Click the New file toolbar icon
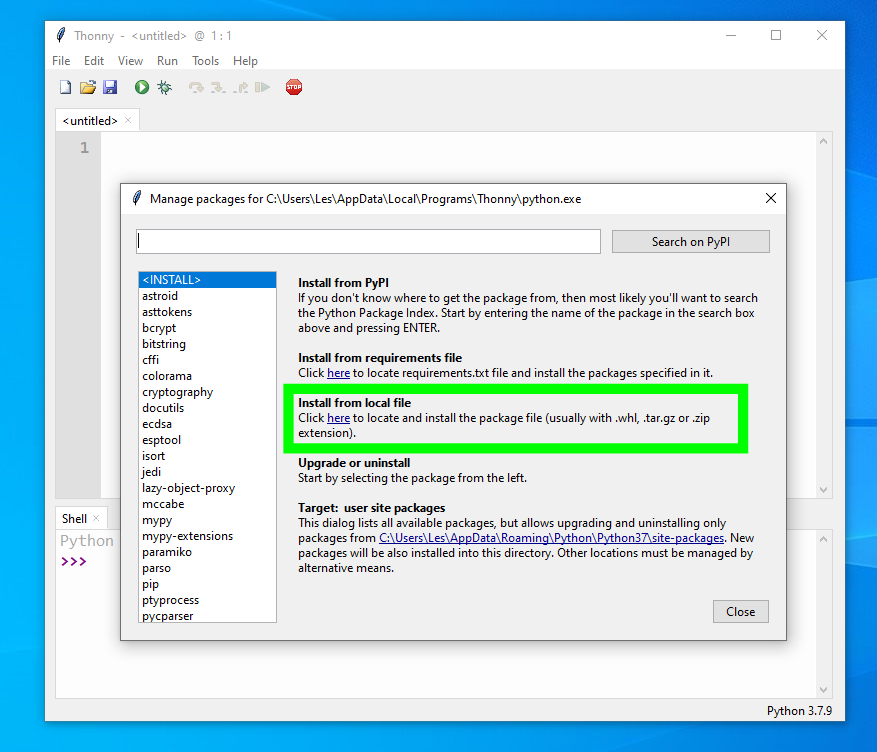 pyautogui.click(x=65, y=87)
